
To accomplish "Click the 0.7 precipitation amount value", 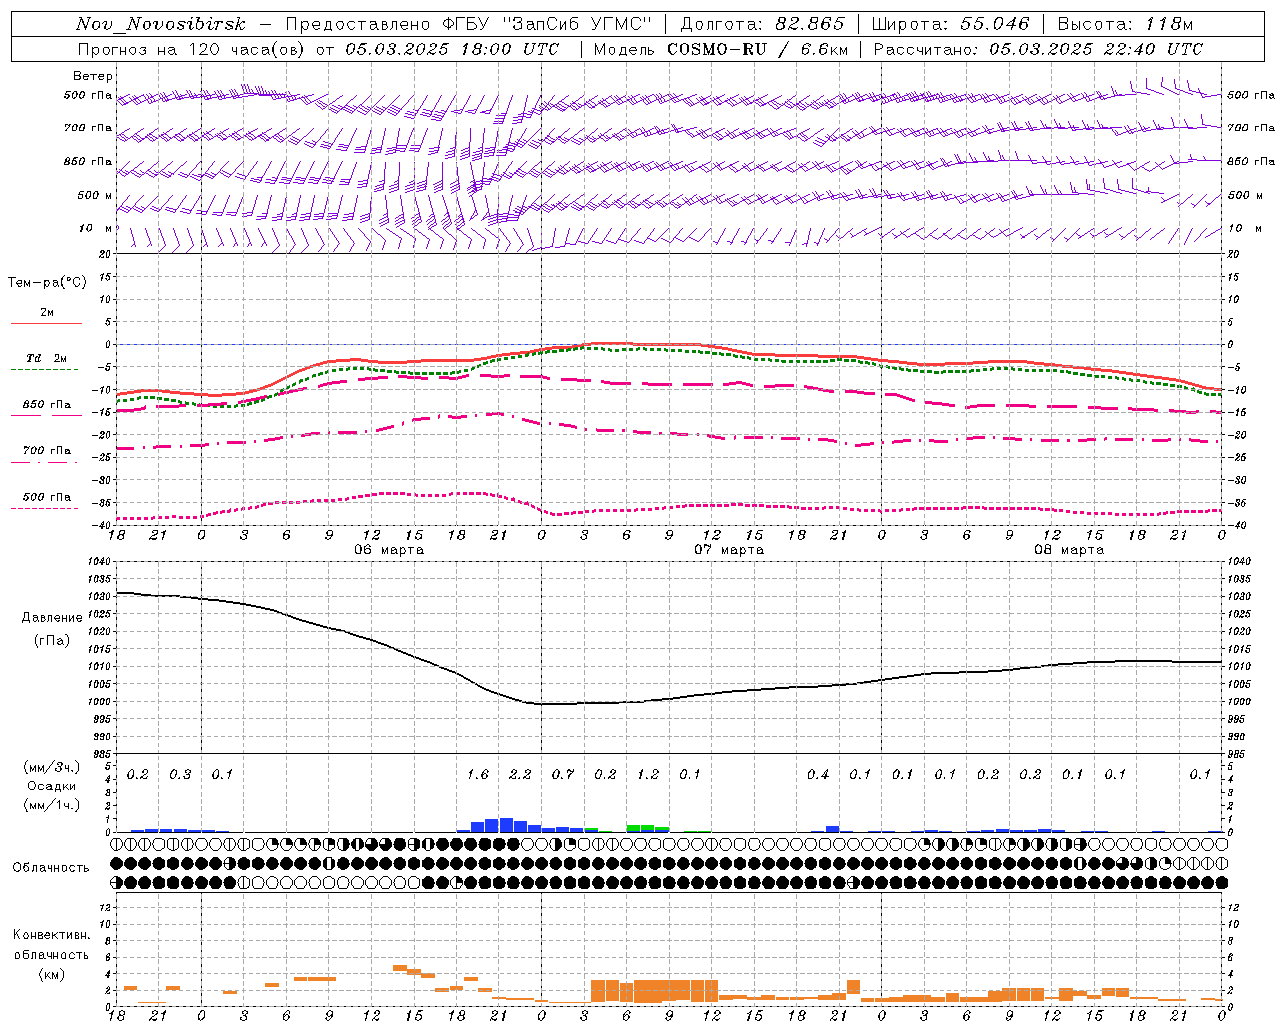I will click(x=563, y=775).
